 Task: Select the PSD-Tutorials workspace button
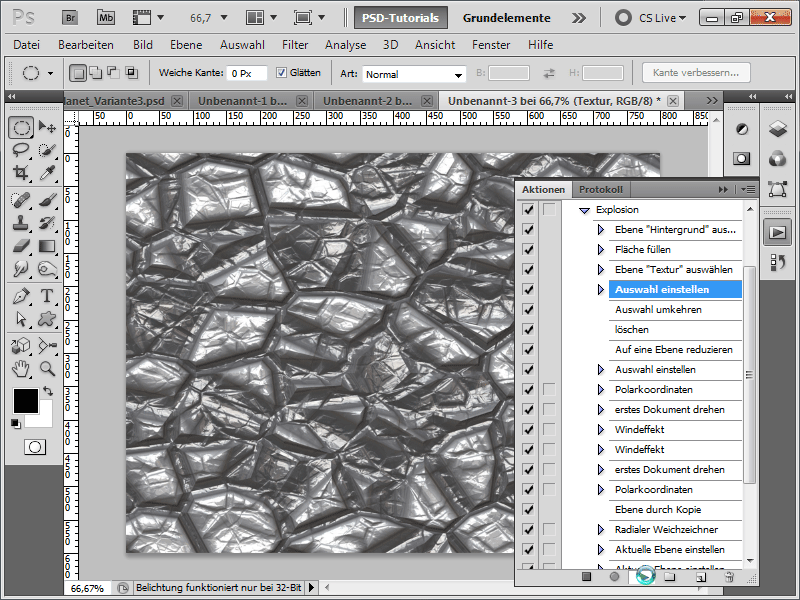coord(401,18)
